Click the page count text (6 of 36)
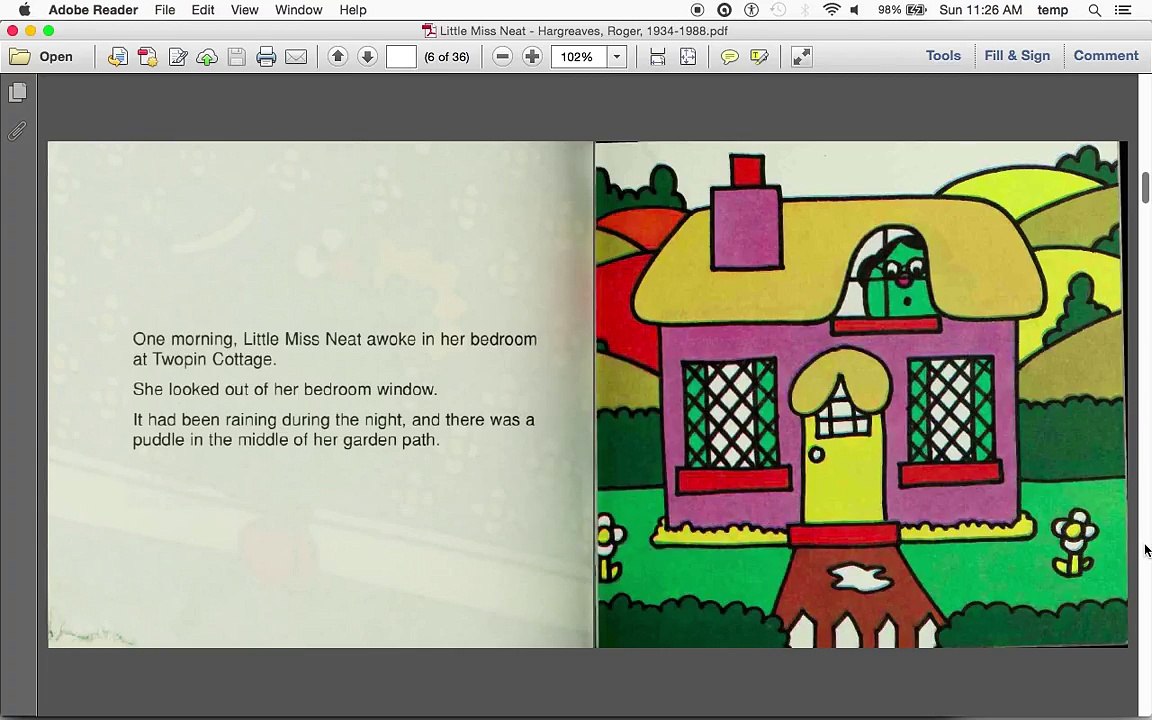 pyautogui.click(x=447, y=57)
